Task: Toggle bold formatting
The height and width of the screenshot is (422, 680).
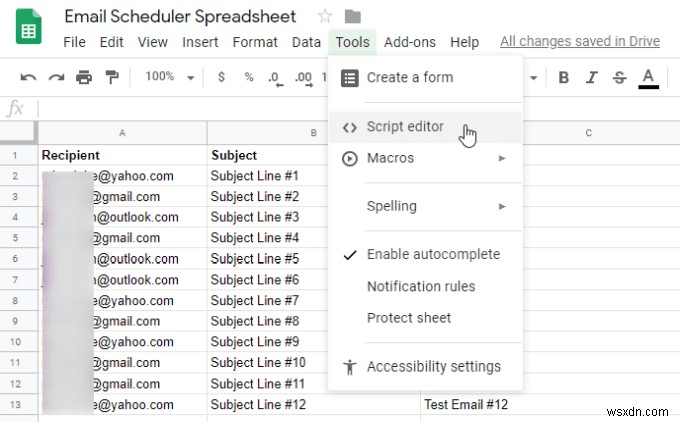Action: point(564,77)
